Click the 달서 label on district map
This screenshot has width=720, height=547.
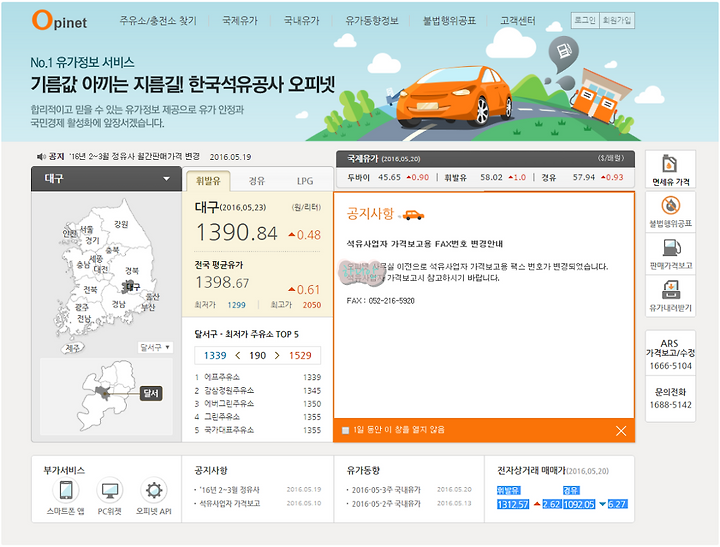(151, 394)
